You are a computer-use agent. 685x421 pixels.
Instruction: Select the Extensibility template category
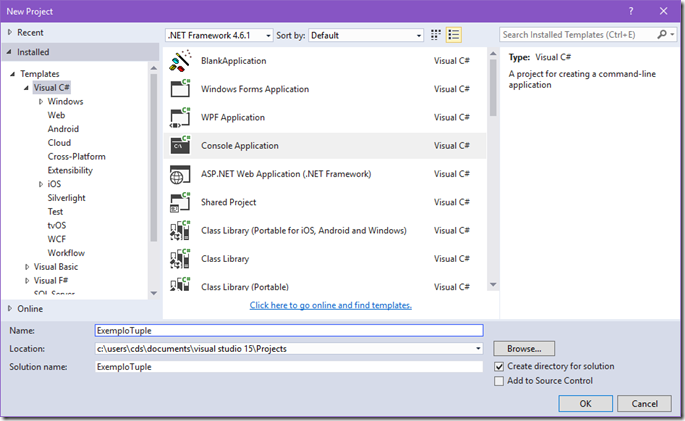pyautogui.click(x=70, y=170)
